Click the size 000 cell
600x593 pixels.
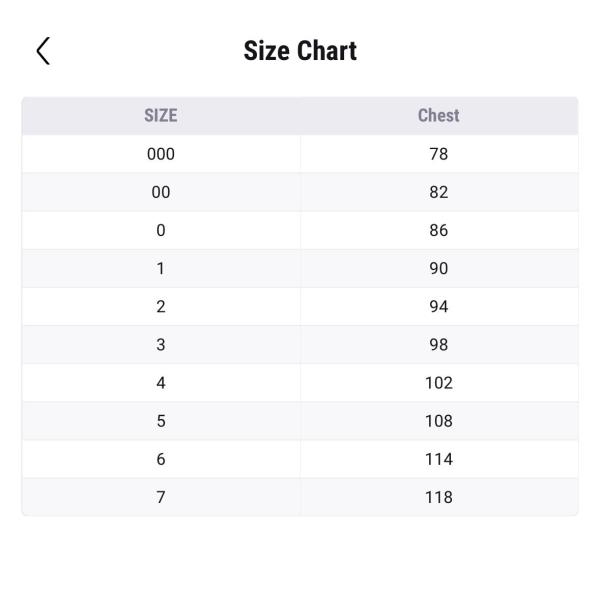pos(160,154)
